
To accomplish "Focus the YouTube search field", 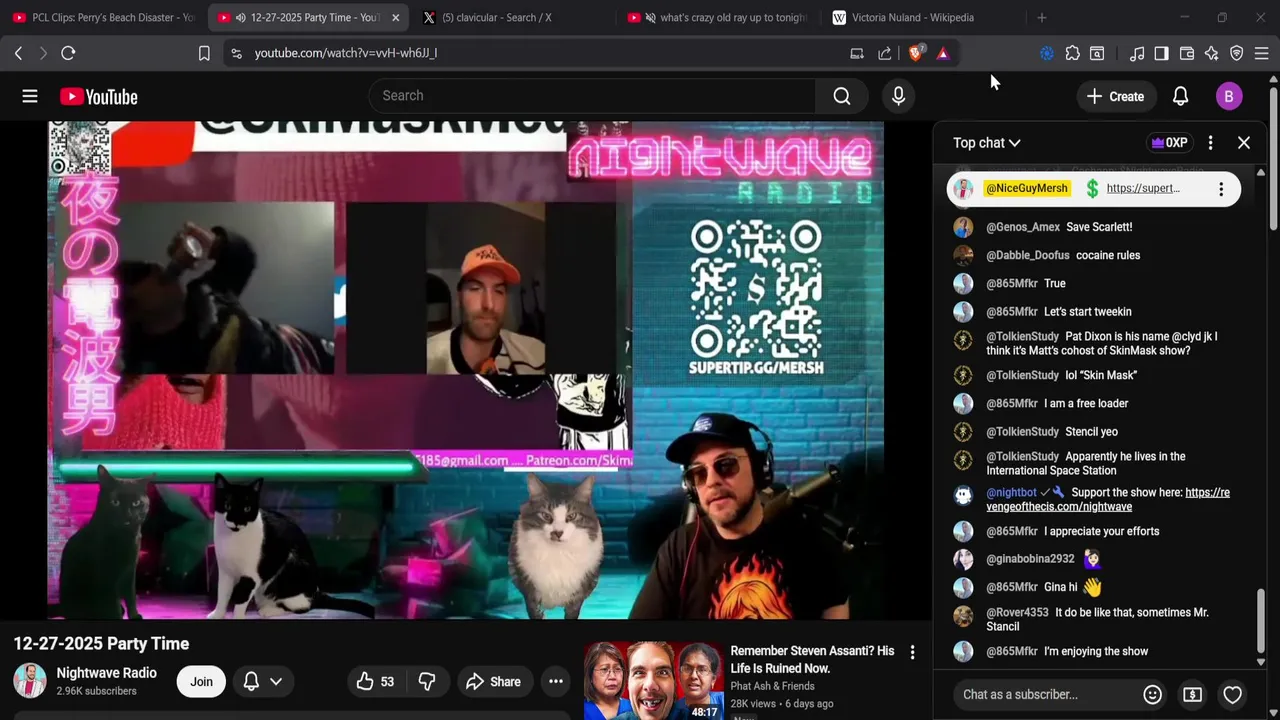I will click(592, 96).
